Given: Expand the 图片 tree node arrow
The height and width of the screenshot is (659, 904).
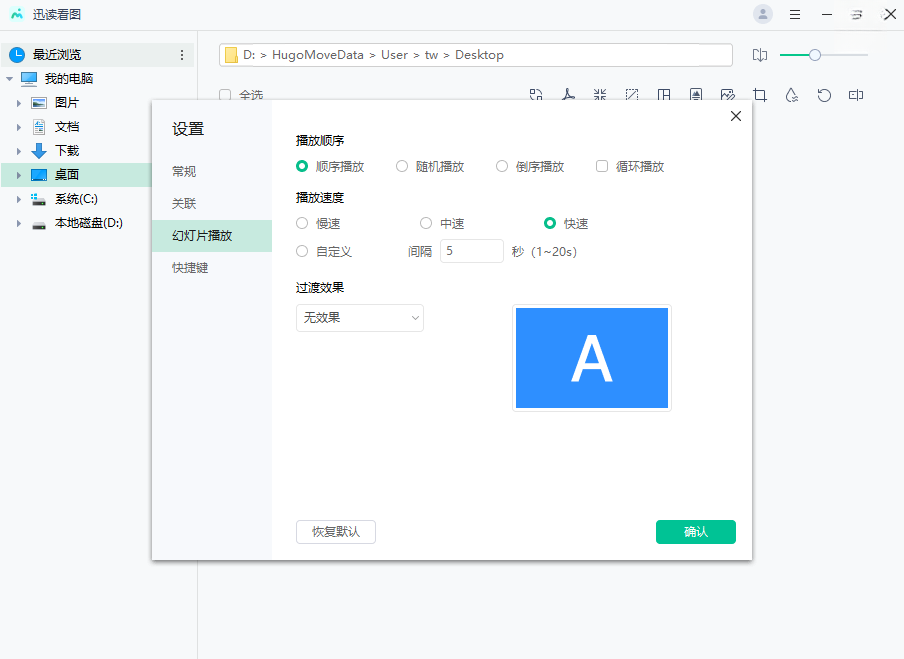Looking at the screenshot, I should pos(18,103).
